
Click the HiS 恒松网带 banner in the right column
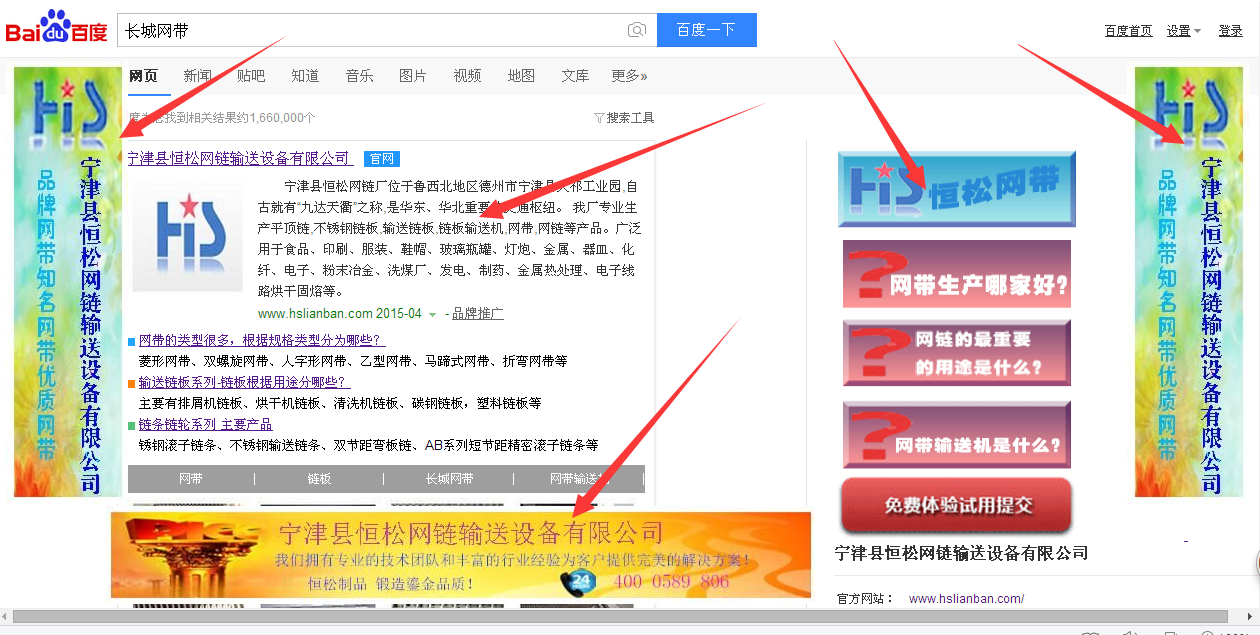click(x=957, y=190)
